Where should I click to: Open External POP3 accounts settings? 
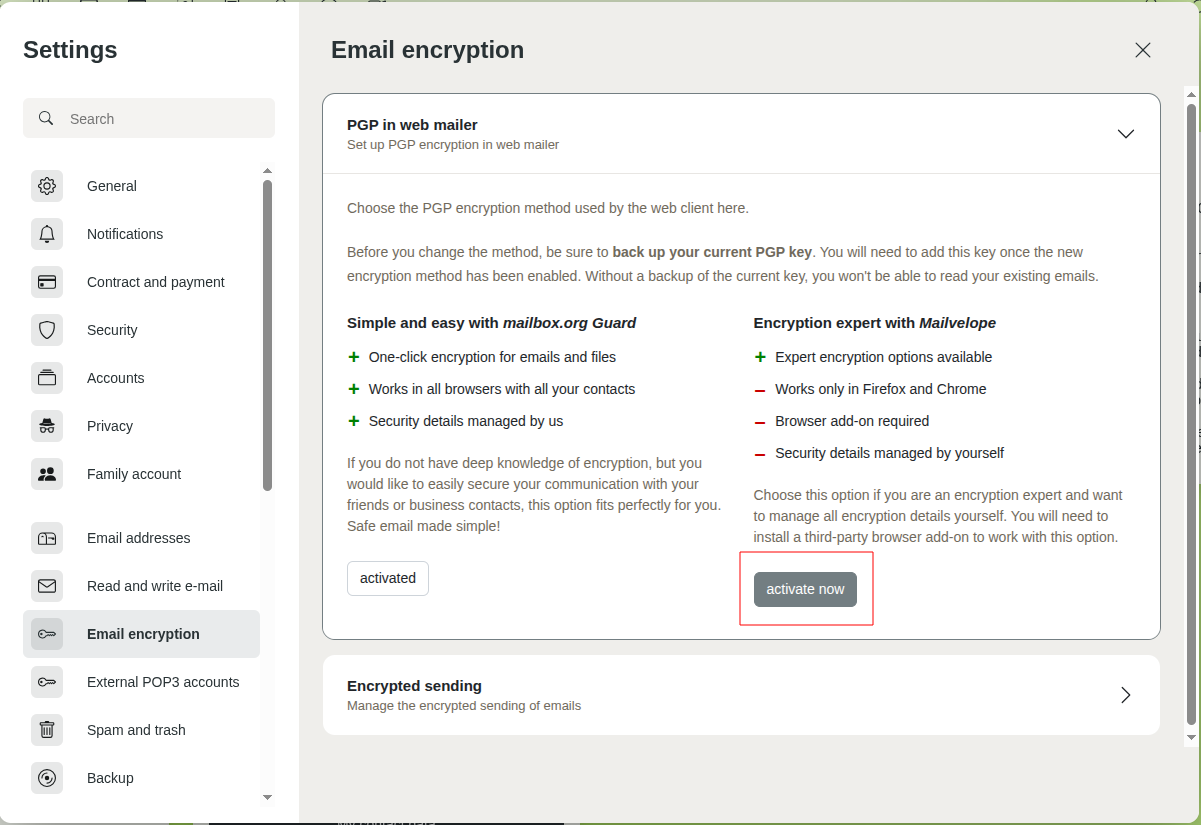click(x=163, y=682)
